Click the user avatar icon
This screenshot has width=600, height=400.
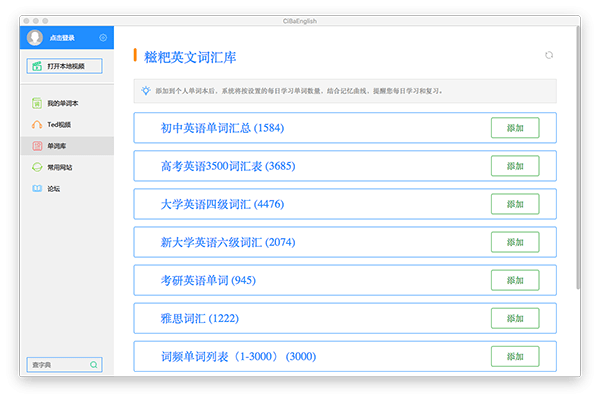(x=35, y=38)
